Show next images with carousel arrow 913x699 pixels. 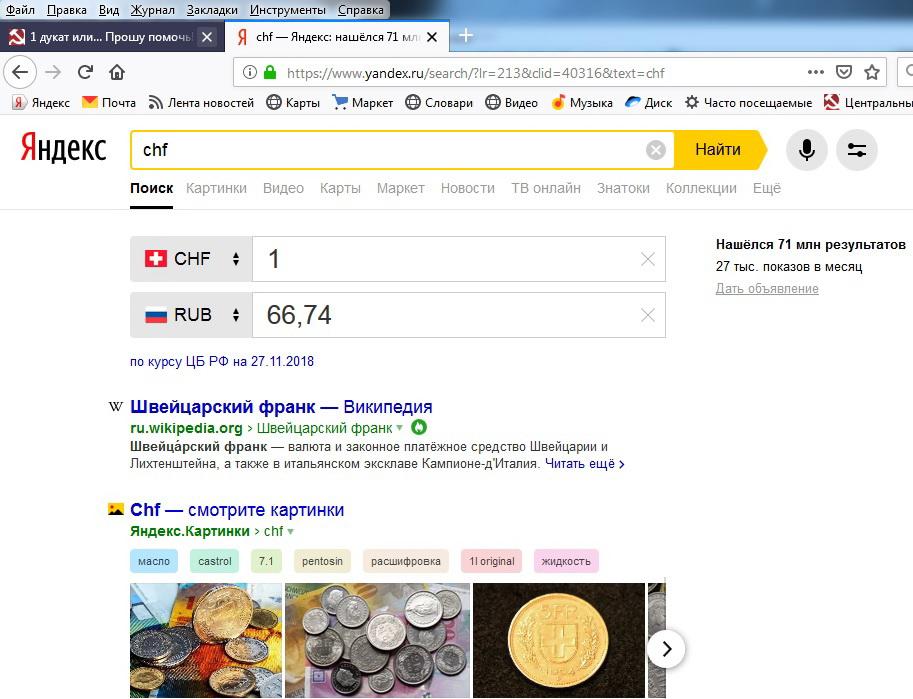(x=667, y=648)
